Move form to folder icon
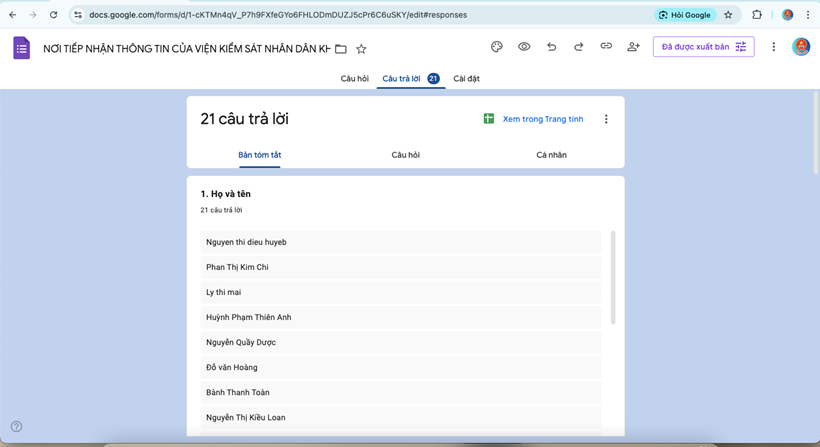820x447 pixels. tap(341, 48)
